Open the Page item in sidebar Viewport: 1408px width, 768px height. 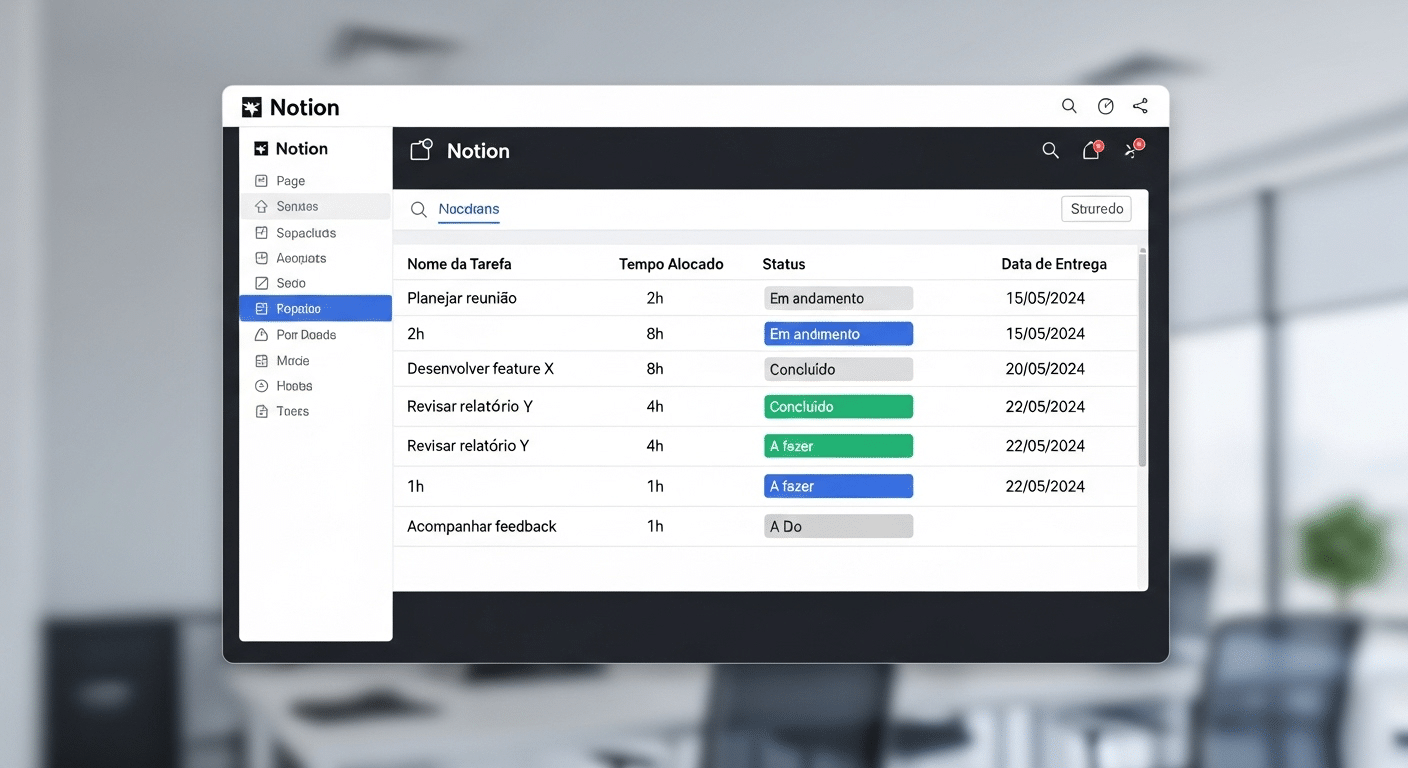[290, 181]
